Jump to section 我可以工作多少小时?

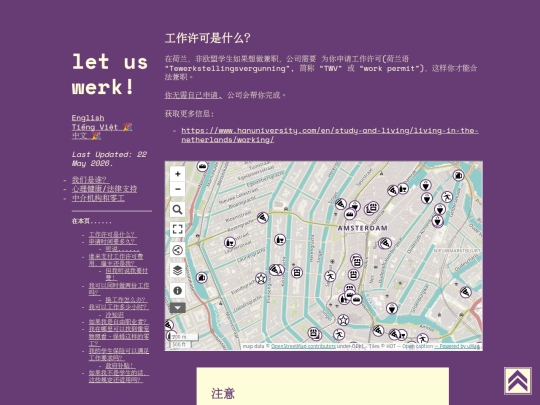(119, 307)
